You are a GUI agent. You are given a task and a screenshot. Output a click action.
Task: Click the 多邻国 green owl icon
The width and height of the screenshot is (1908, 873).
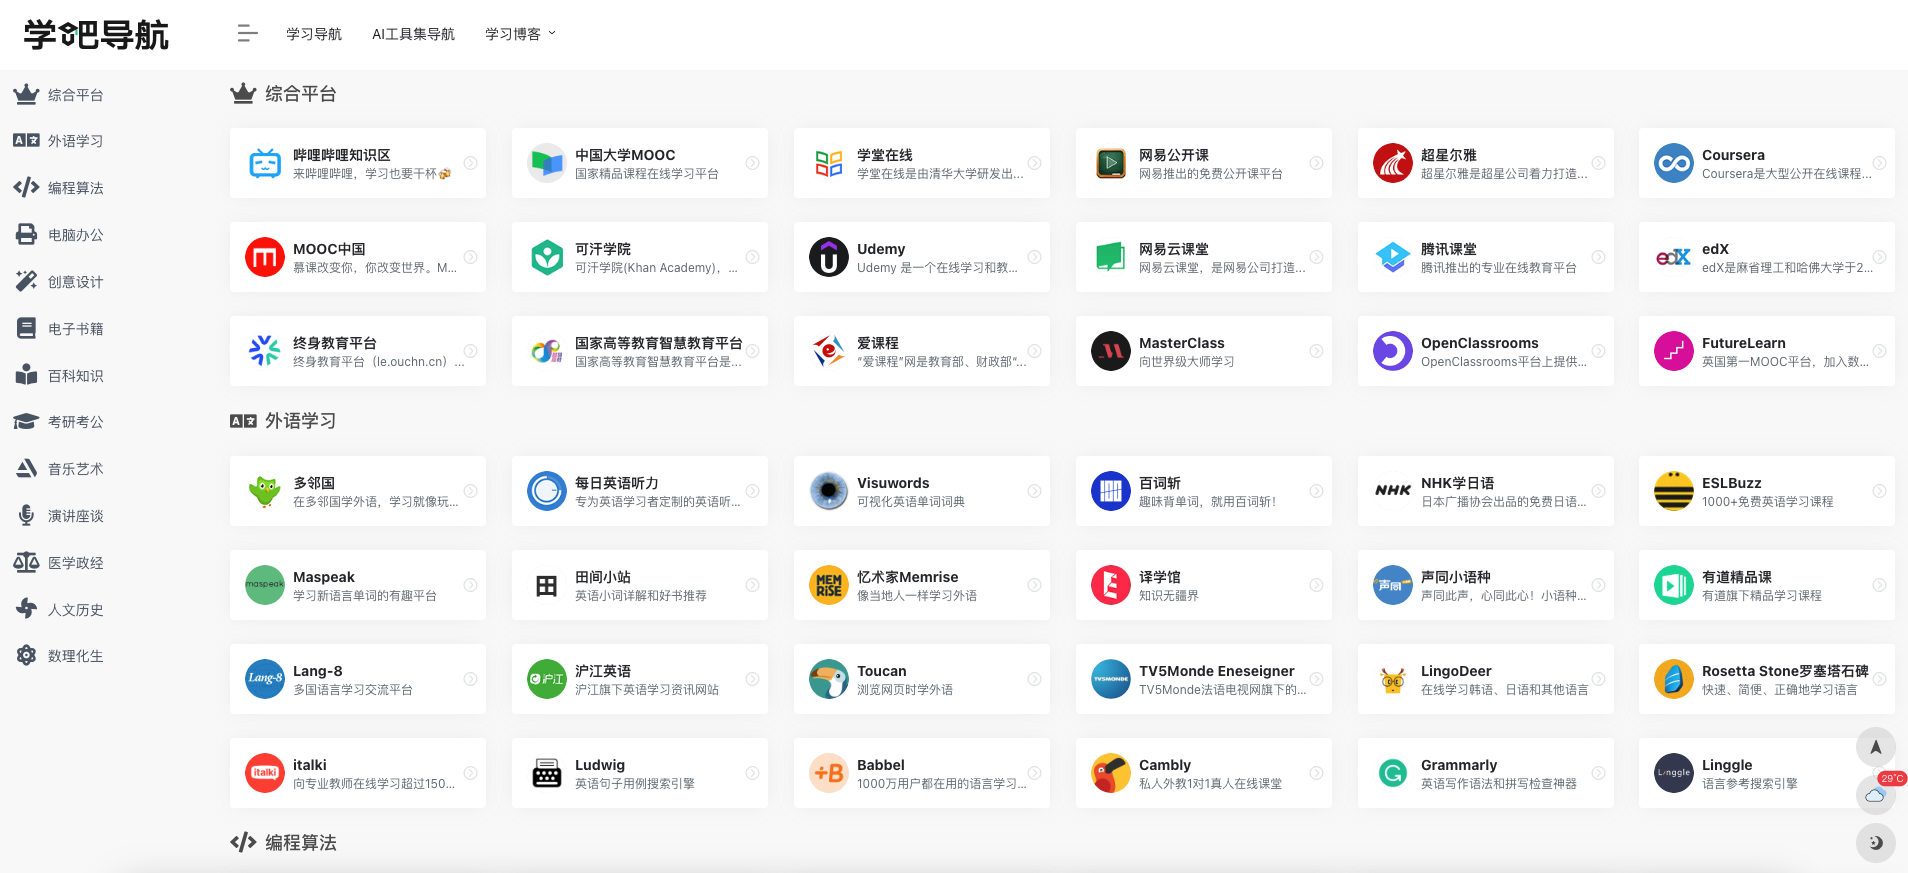pyautogui.click(x=265, y=491)
